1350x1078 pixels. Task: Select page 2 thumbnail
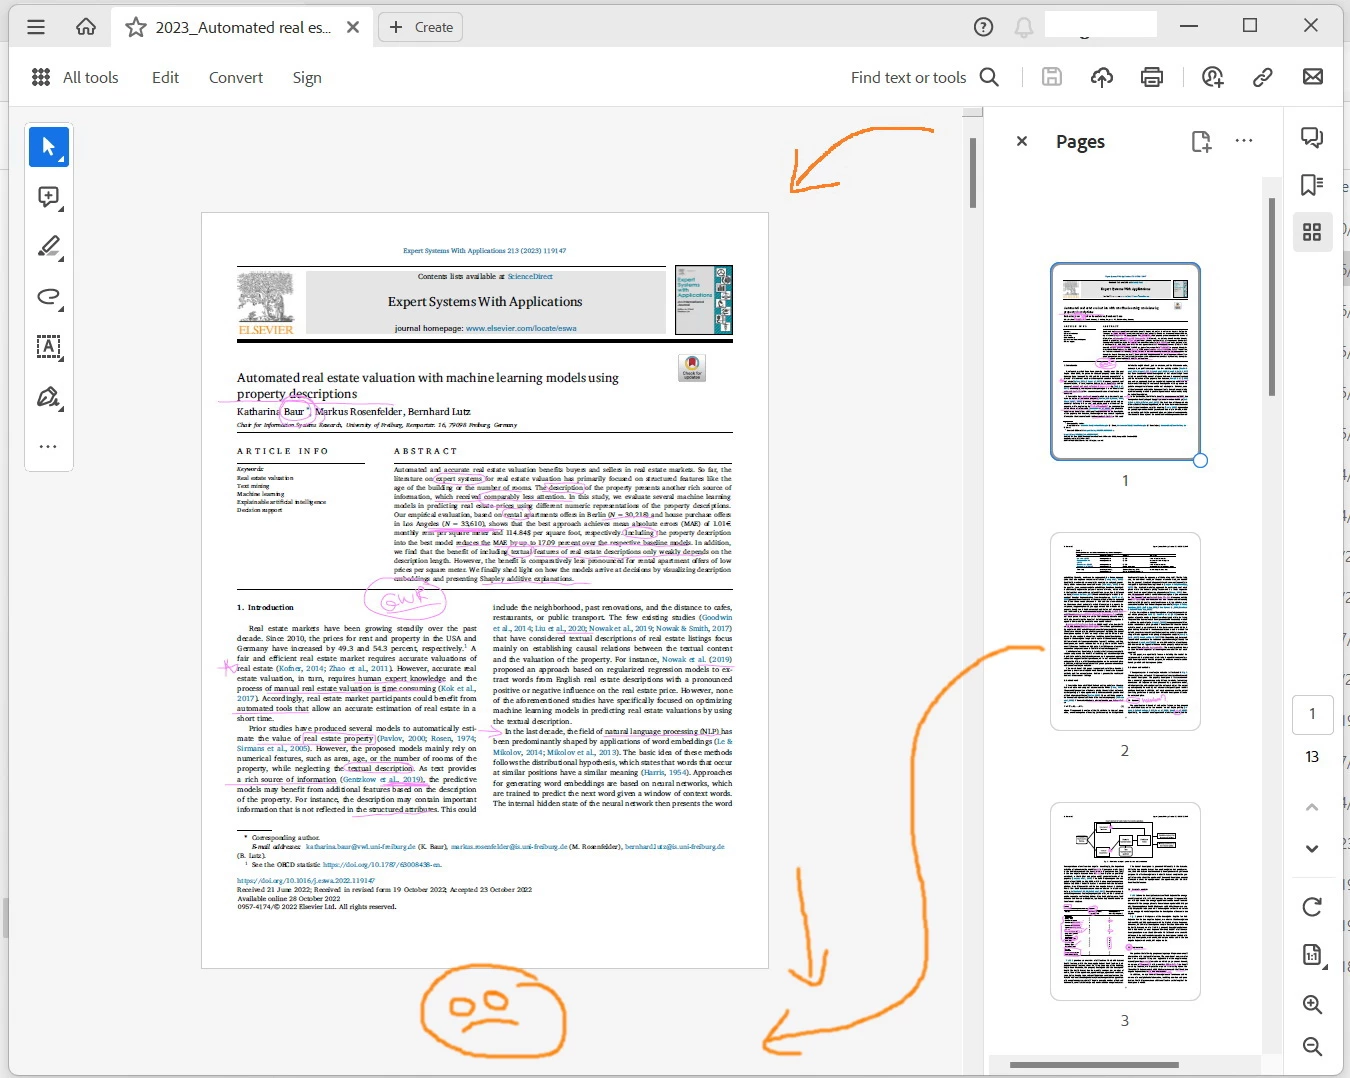[1125, 631]
